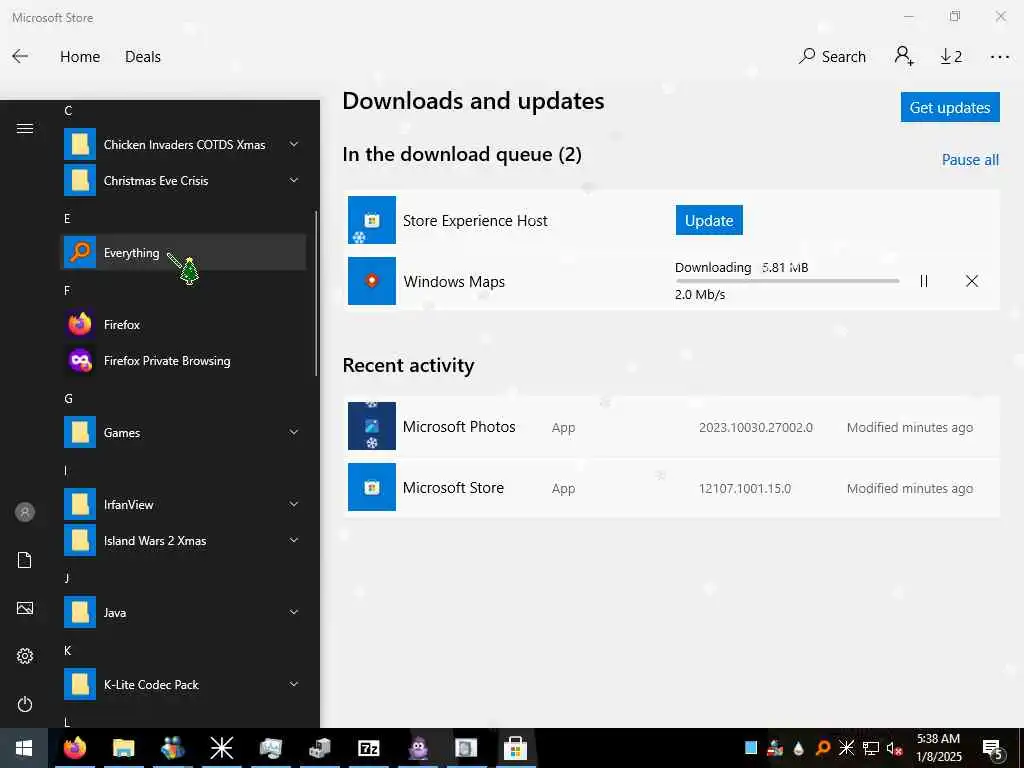Pause the Windows Maps download

click(923, 281)
